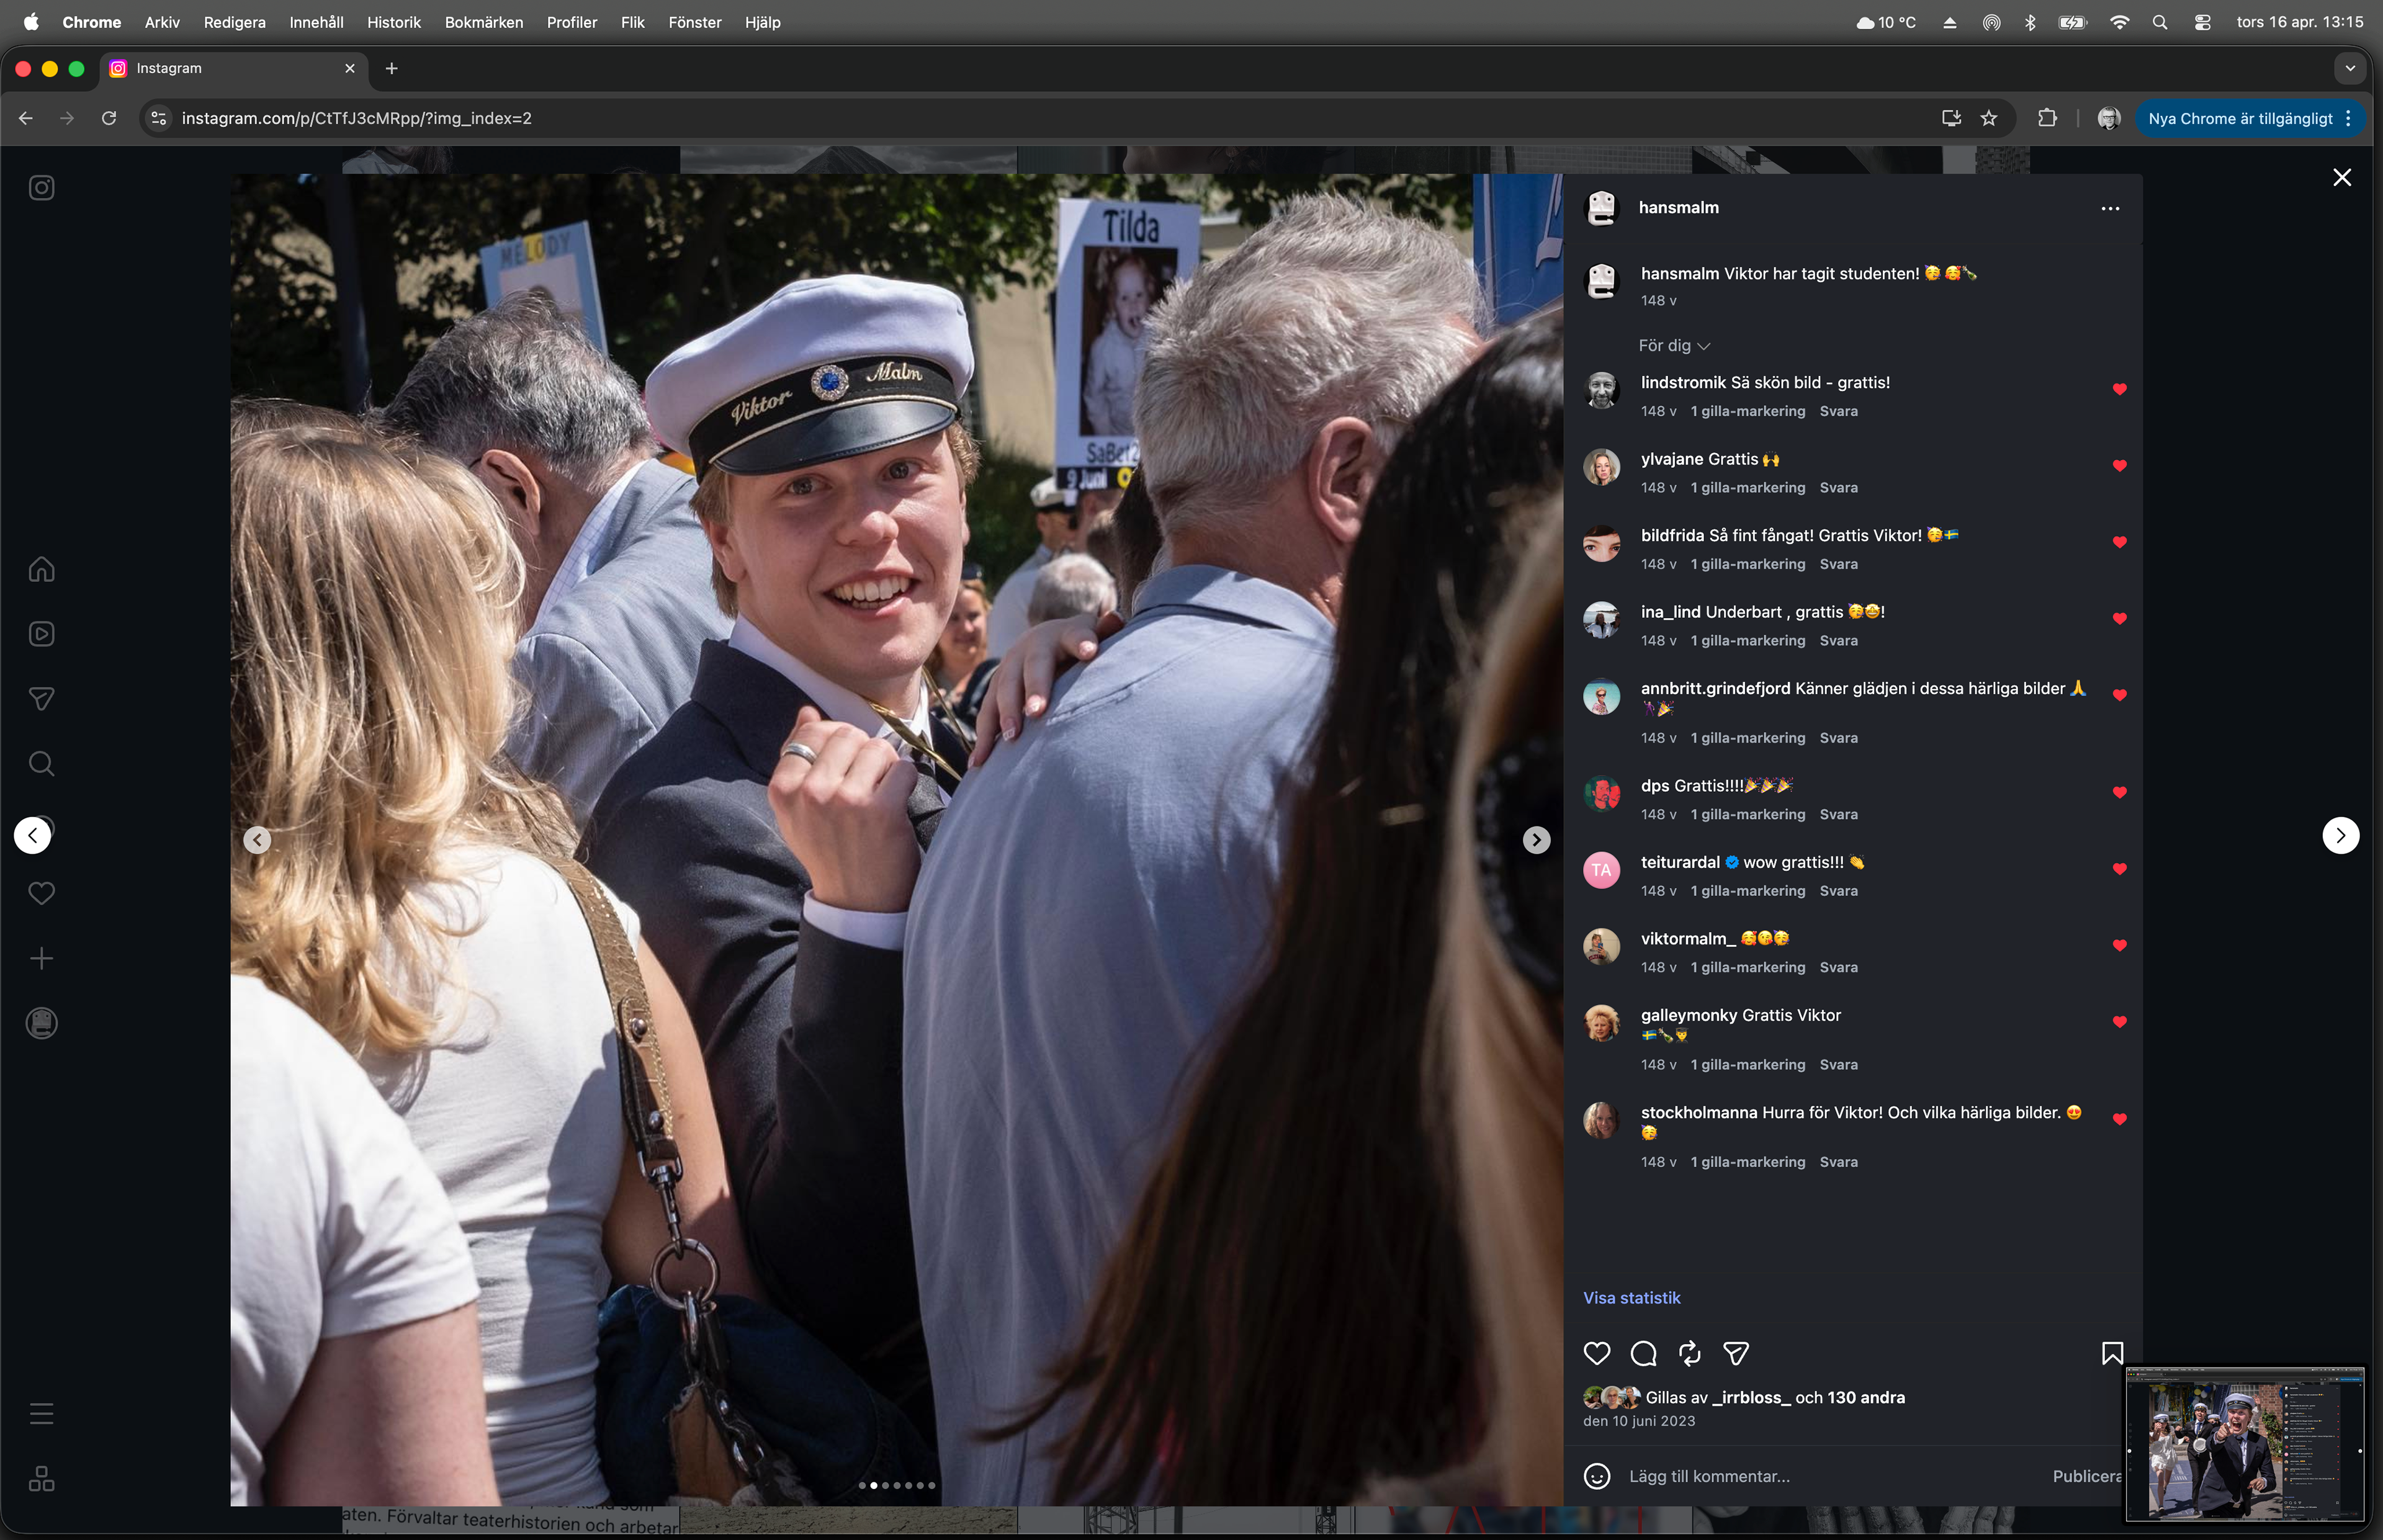Reply to bildfrida's comment via Svara
The width and height of the screenshot is (2383, 1540).
coord(1838,564)
